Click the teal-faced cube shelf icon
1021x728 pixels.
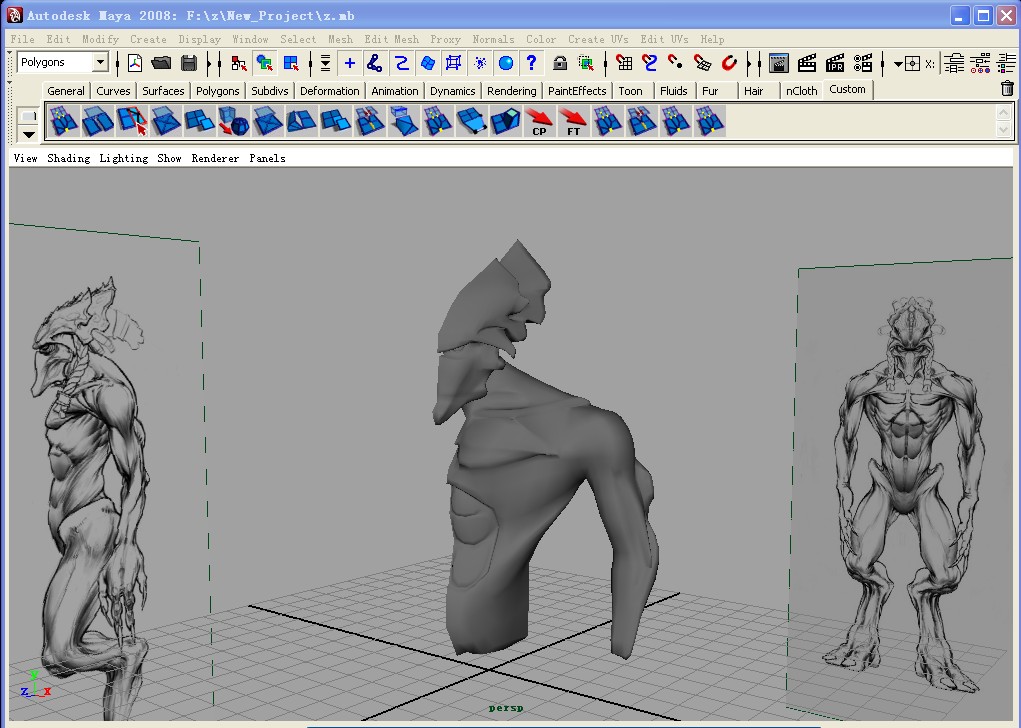click(505, 122)
